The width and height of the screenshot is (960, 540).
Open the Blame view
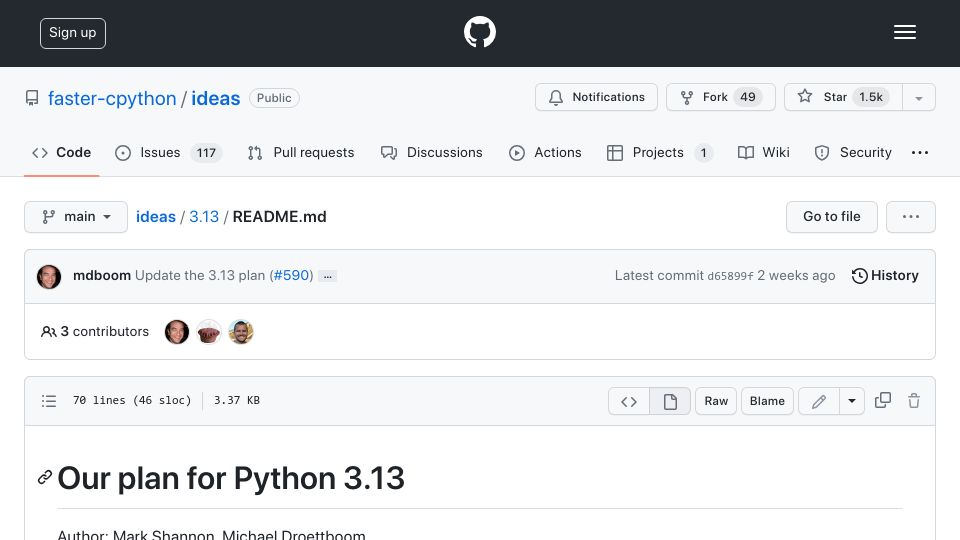(x=767, y=401)
